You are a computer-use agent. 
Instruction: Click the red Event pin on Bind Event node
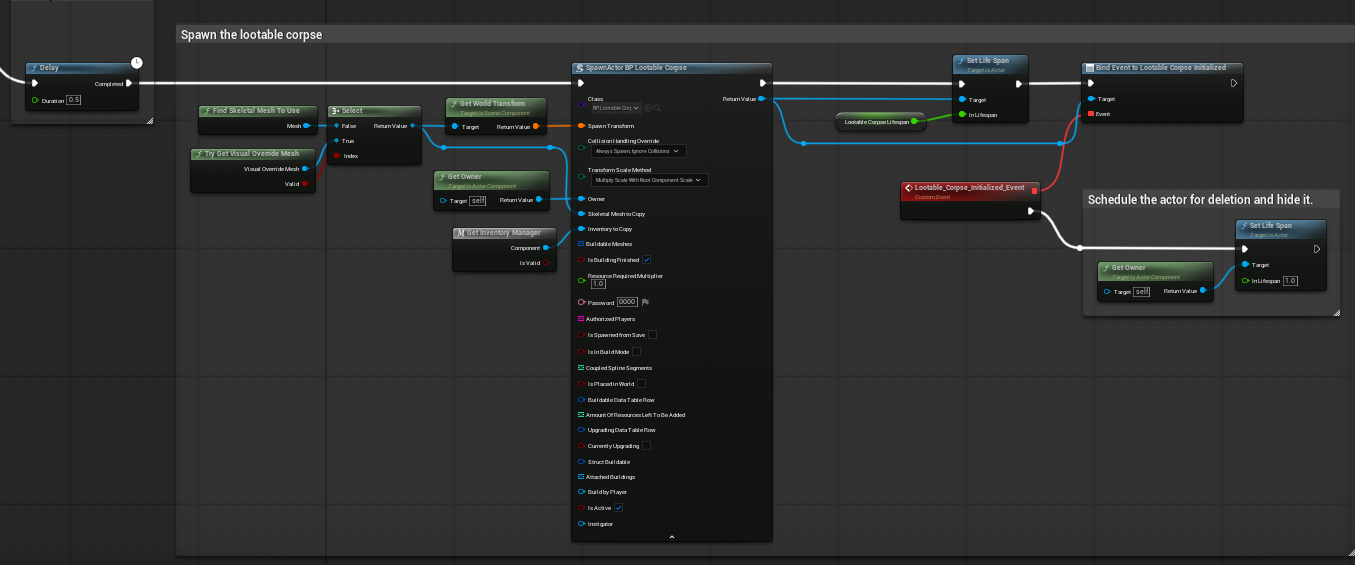tap(1090, 114)
